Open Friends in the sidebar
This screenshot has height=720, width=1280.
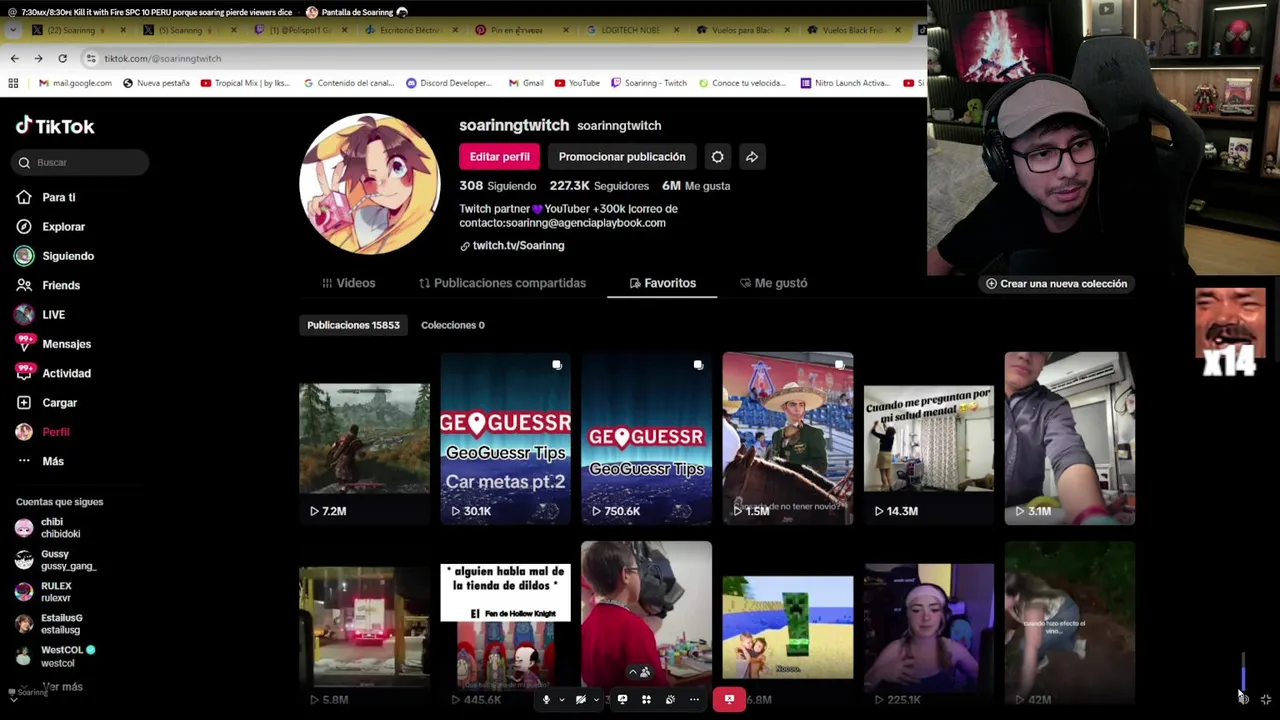point(48,285)
